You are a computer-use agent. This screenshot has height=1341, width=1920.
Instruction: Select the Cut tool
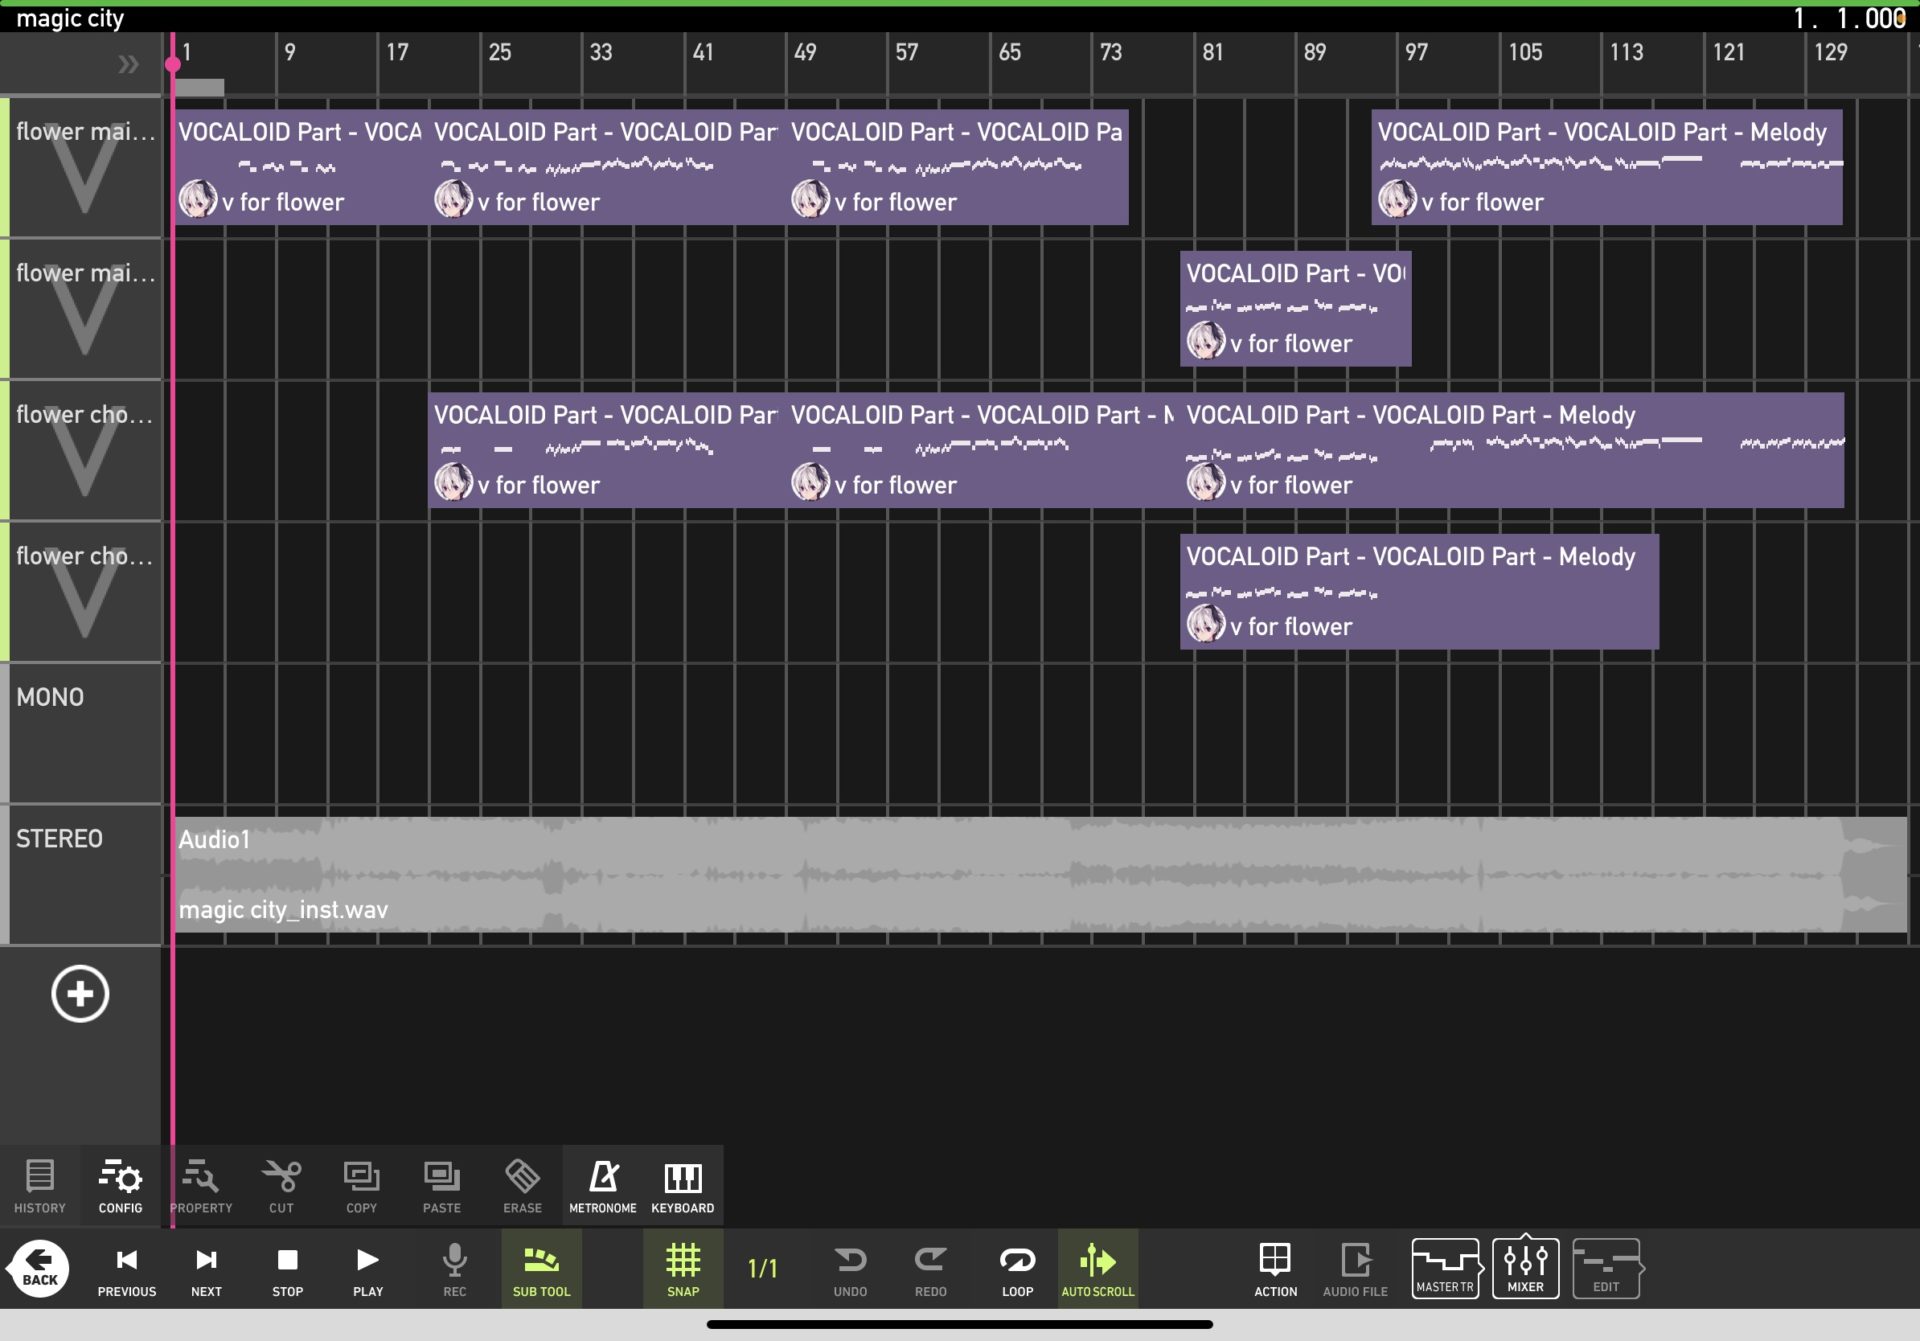281,1185
